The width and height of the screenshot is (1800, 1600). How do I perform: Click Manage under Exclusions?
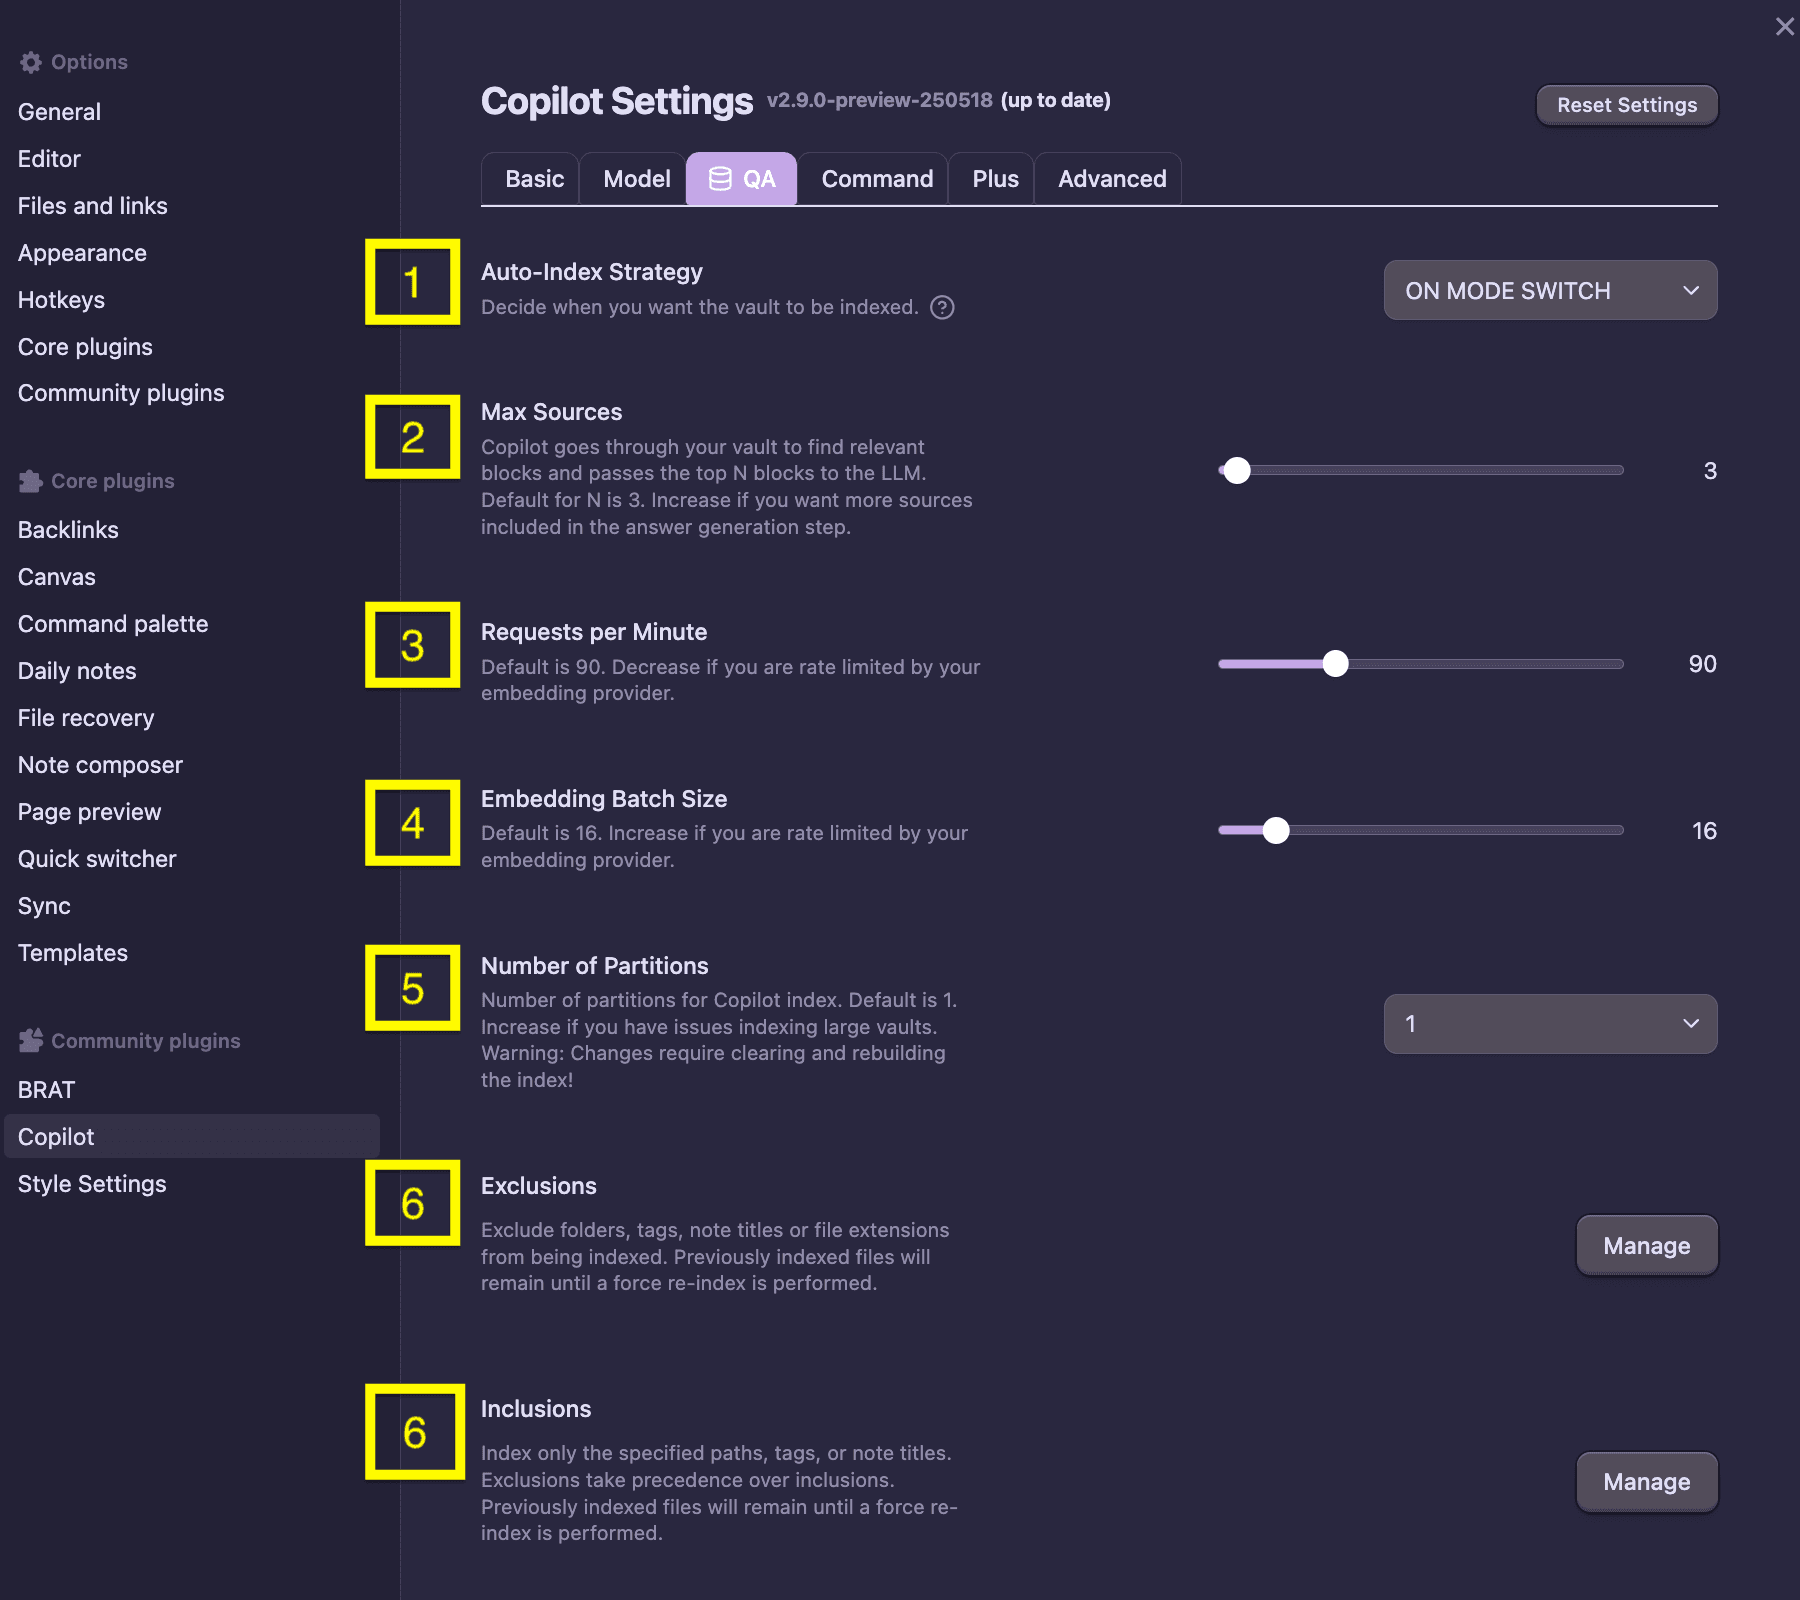1645,1245
